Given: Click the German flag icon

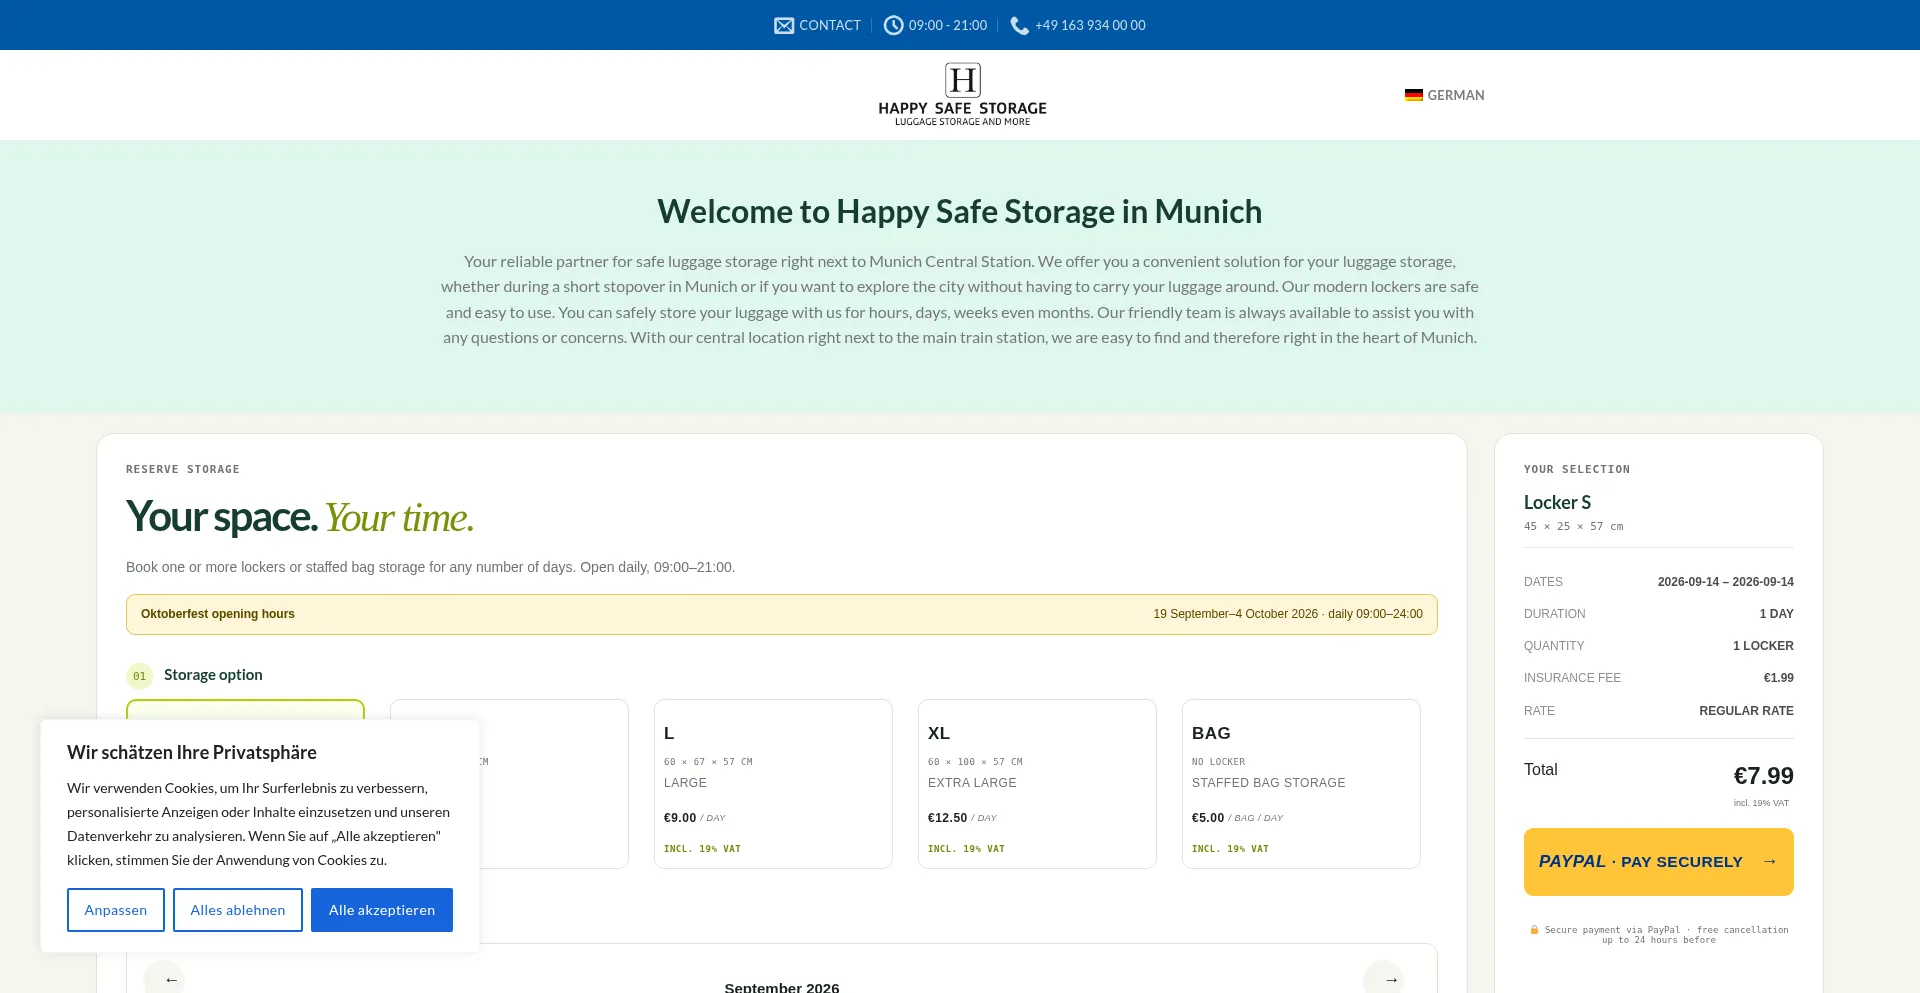Looking at the screenshot, I should tap(1413, 95).
